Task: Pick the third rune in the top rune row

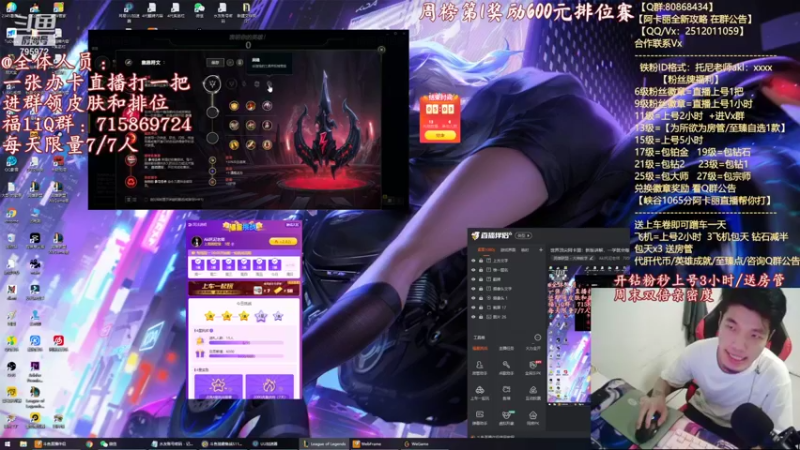Action: 267,106
